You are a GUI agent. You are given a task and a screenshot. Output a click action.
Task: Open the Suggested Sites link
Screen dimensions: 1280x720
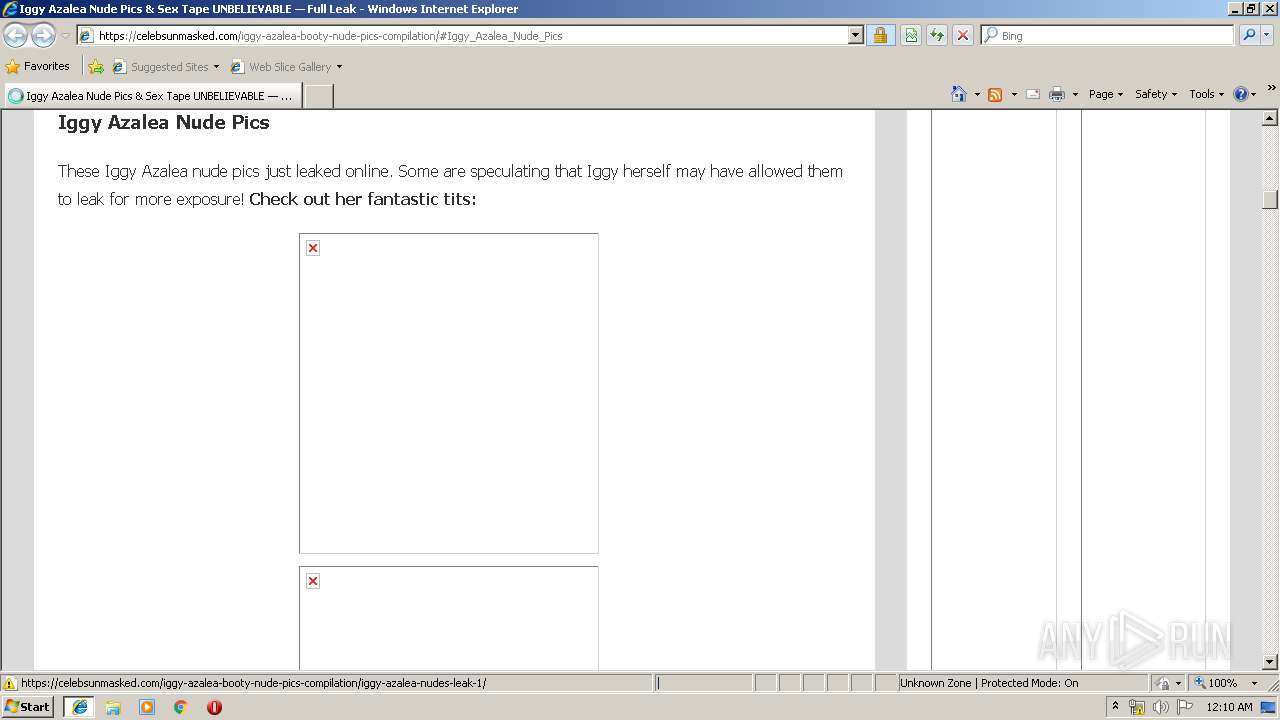tap(160, 67)
